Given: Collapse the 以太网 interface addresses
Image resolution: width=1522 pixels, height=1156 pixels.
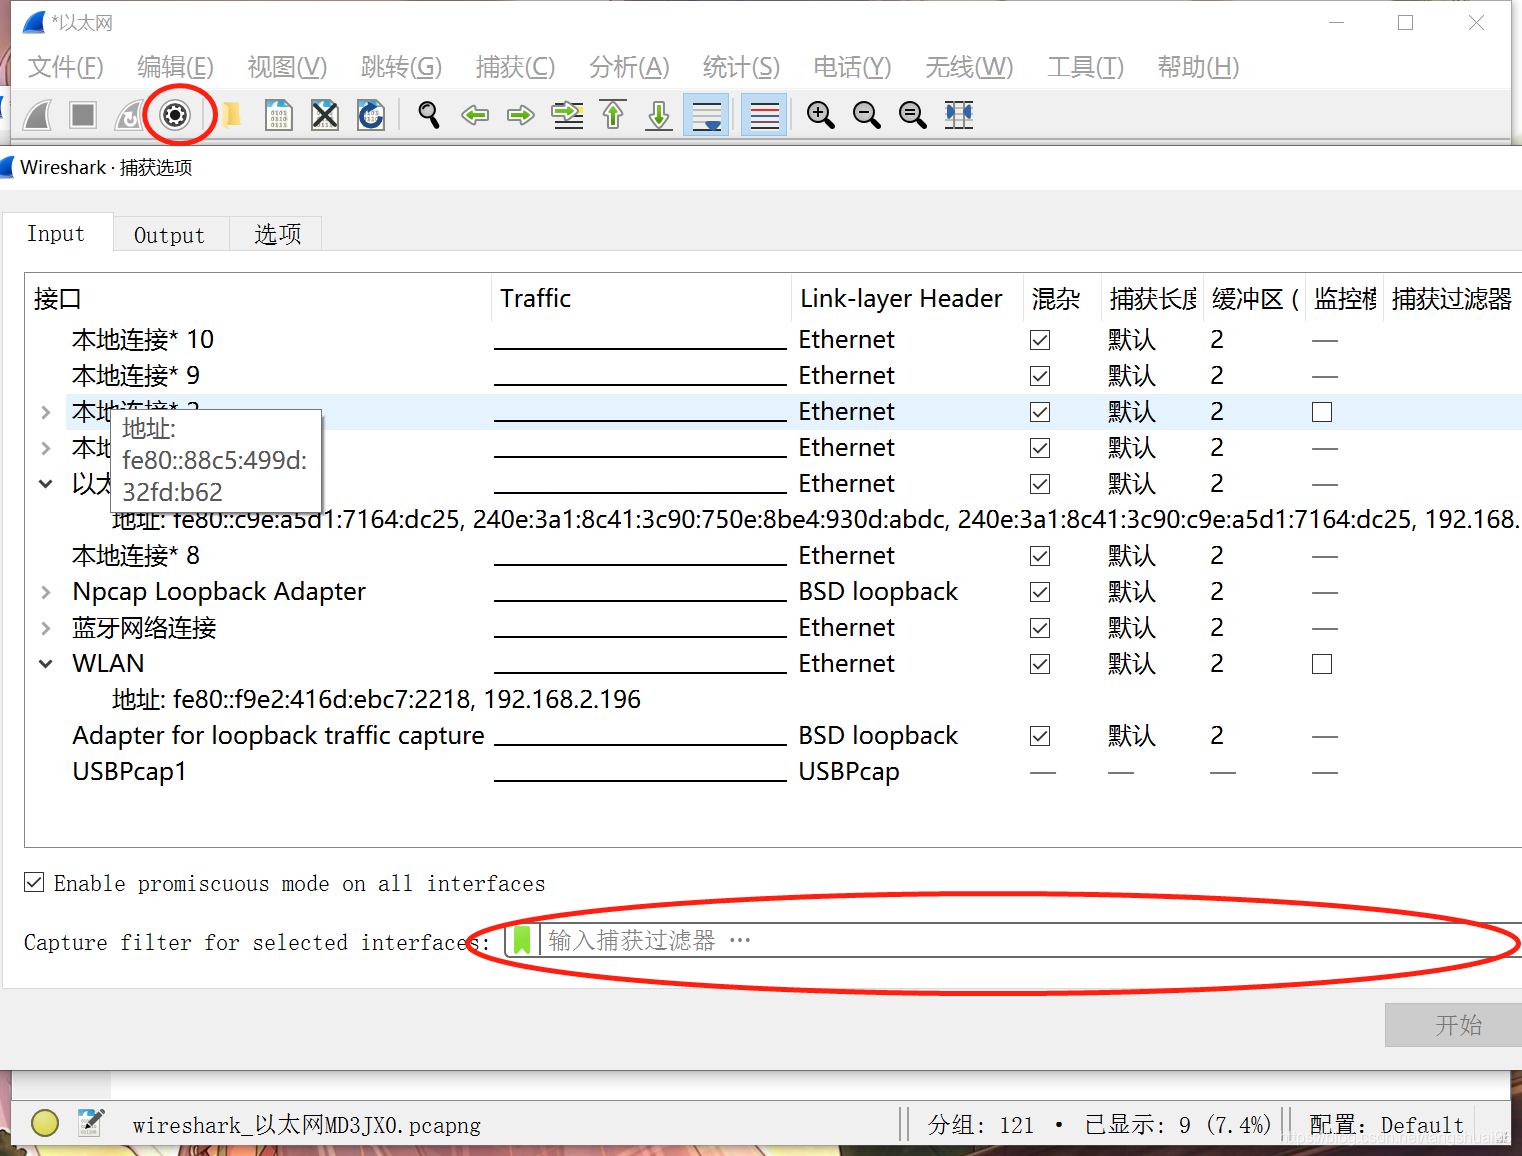Looking at the screenshot, I should pyautogui.click(x=46, y=484).
